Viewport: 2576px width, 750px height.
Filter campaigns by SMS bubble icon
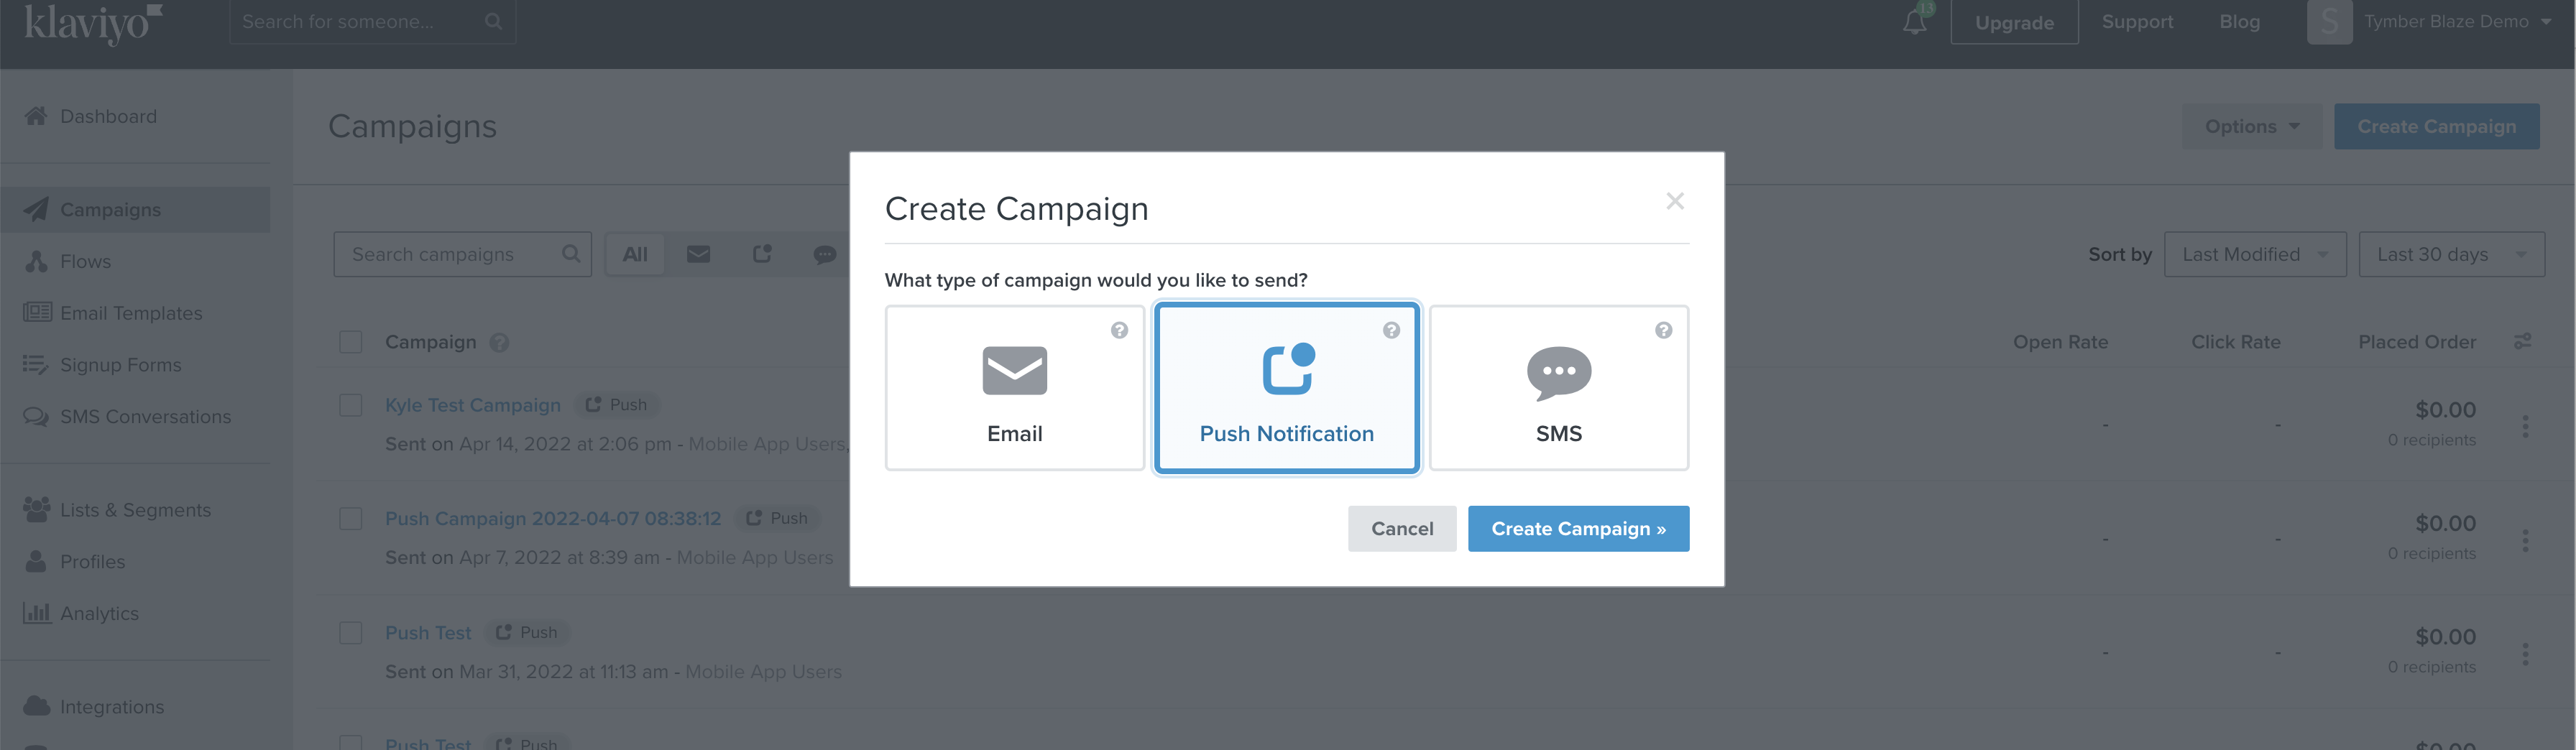[x=824, y=254]
